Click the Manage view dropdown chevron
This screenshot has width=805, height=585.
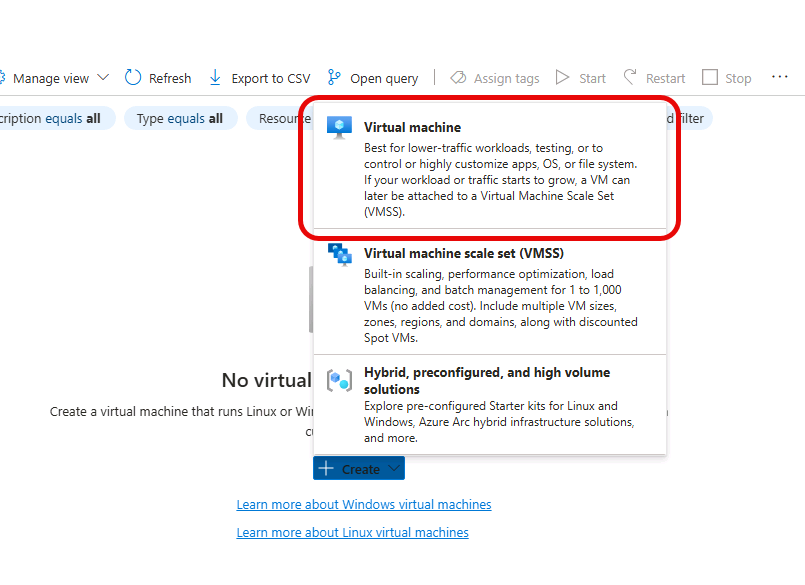[x=103, y=78]
